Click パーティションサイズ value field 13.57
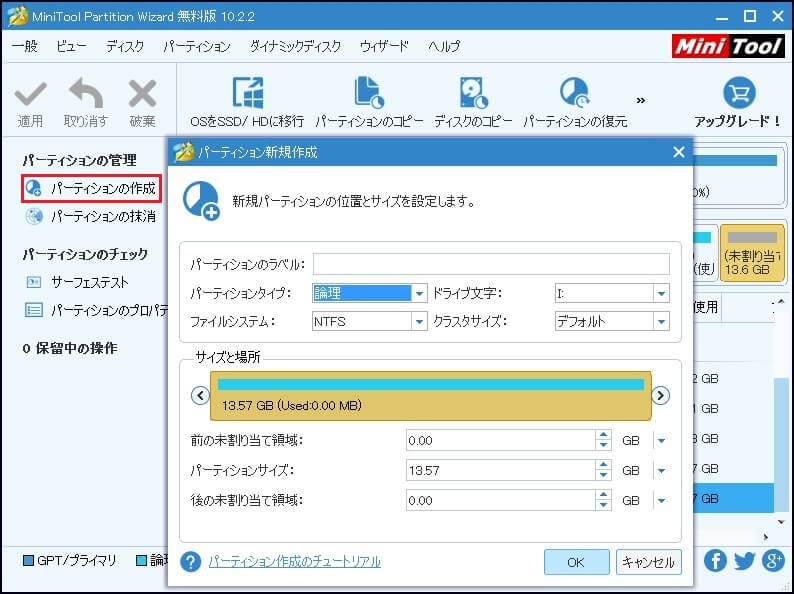 pyautogui.click(x=500, y=470)
